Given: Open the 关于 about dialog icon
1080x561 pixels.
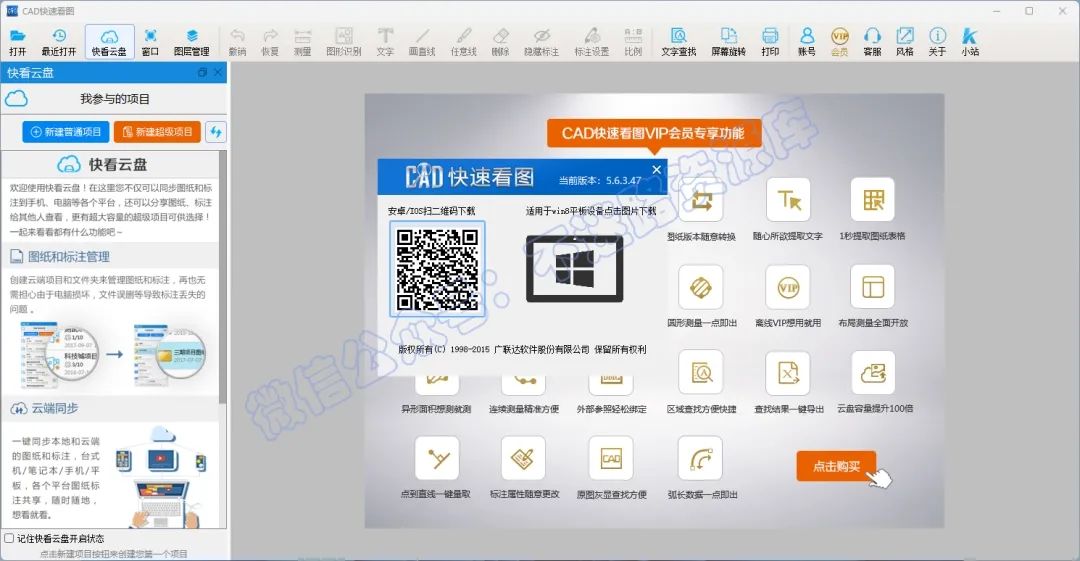Looking at the screenshot, I should (x=937, y=42).
